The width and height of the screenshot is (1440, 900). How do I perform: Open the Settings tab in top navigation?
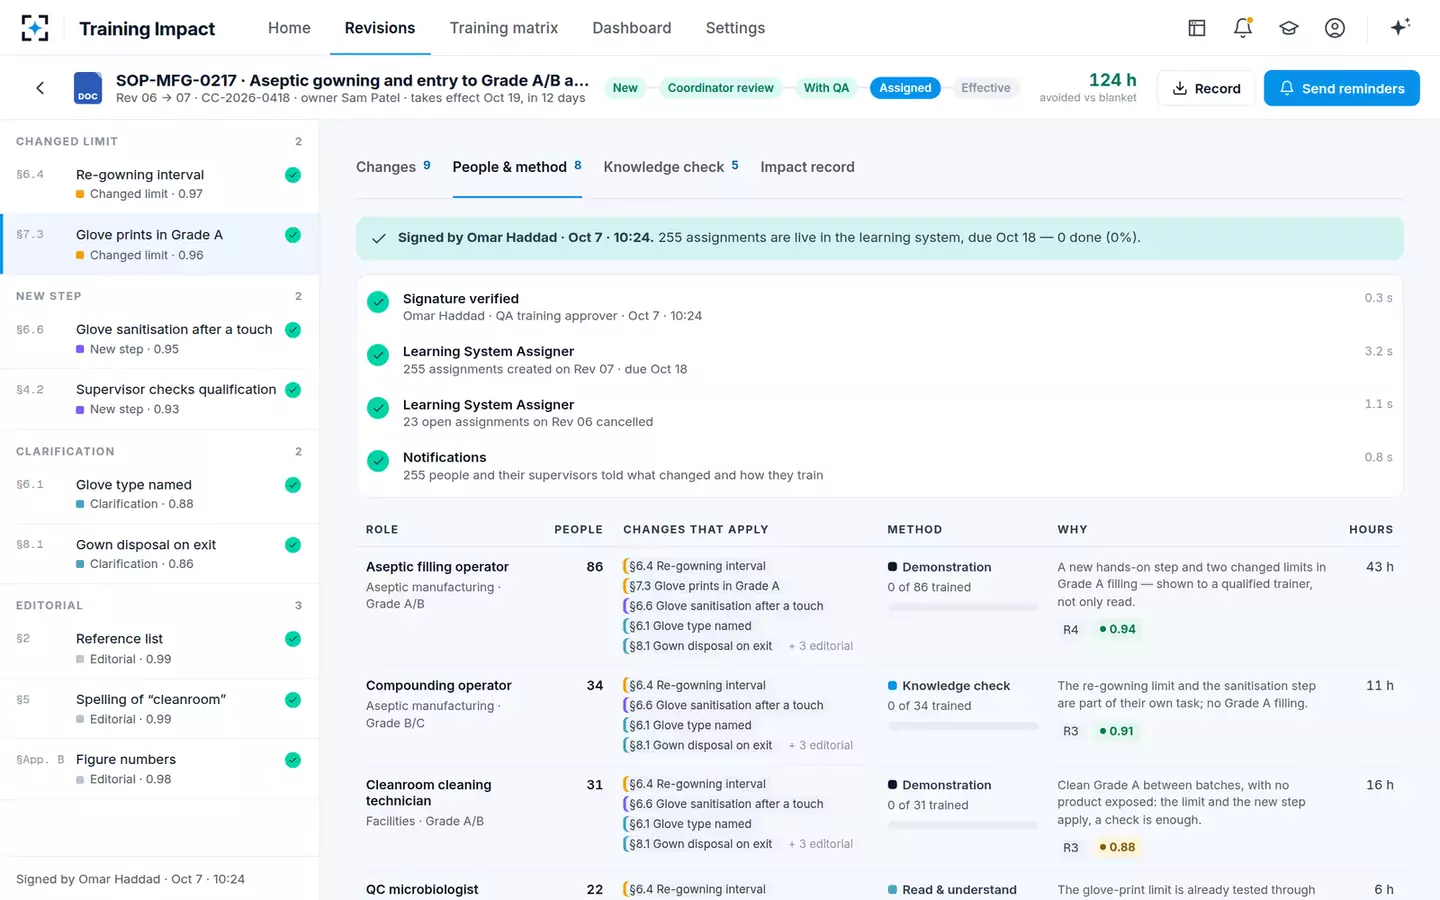[735, 28]
